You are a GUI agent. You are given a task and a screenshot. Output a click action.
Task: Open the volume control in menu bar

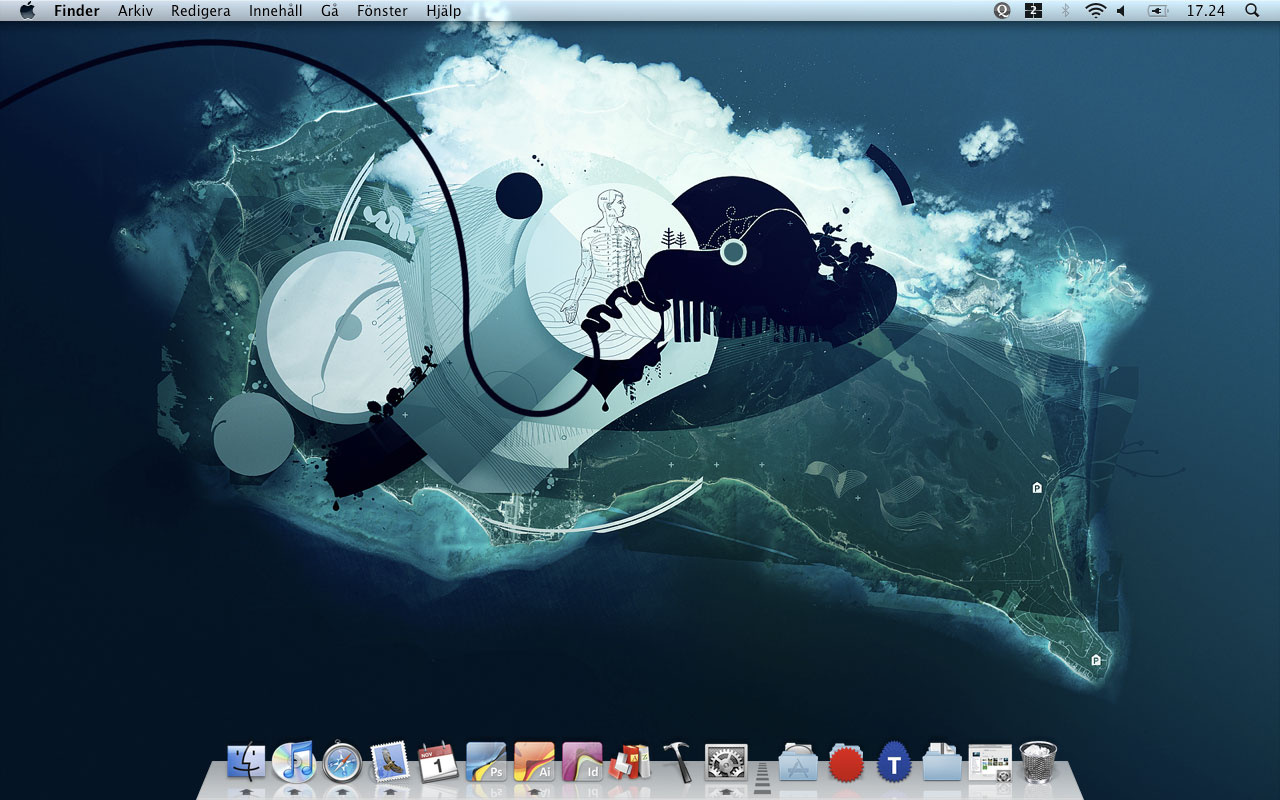(x=1122, y=11)
